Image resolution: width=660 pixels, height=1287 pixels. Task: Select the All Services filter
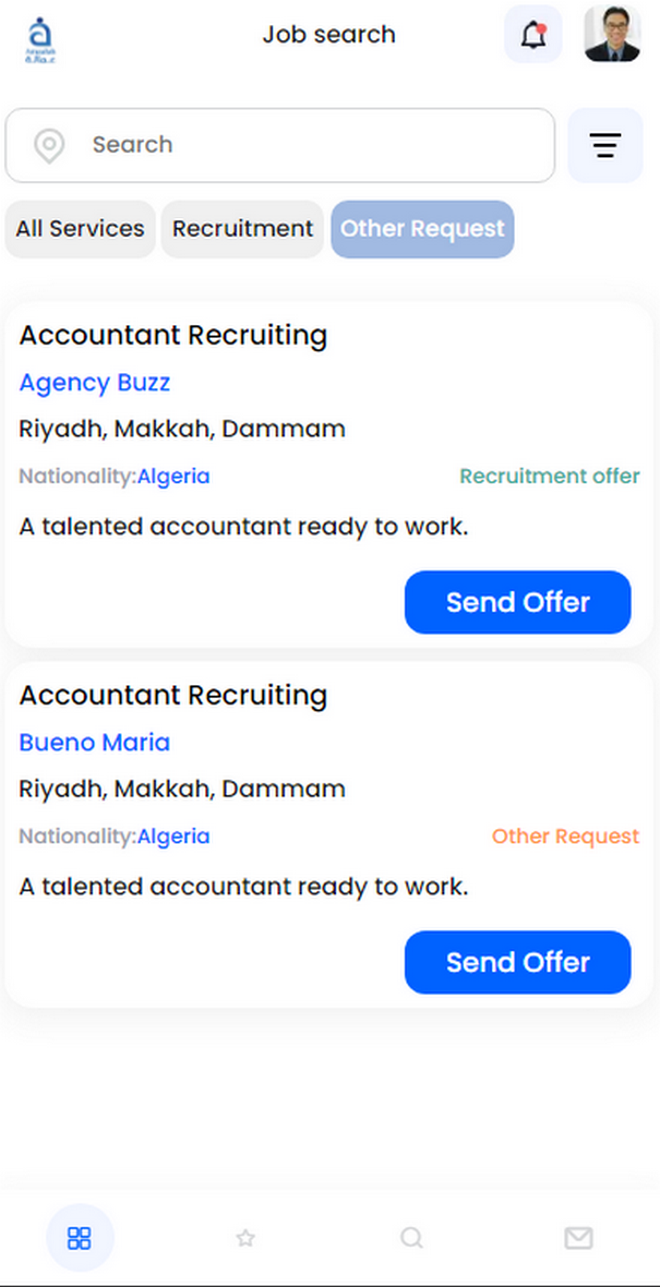(80, 229)
